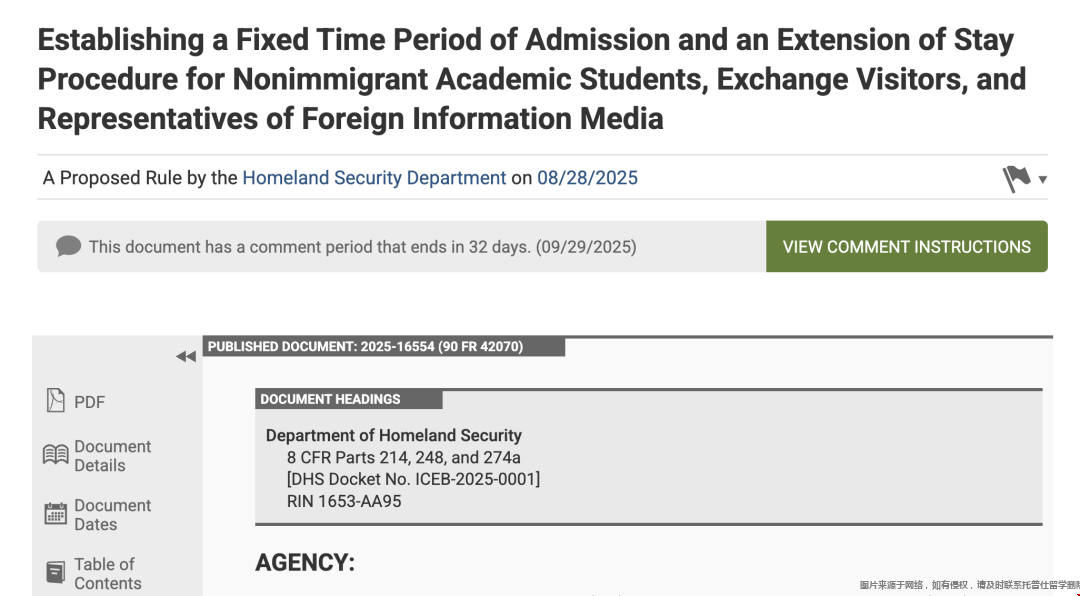The image size is (1080, 596).
Task: Click the Document Dates calendar icon
Action: click(x=56, y=515)
